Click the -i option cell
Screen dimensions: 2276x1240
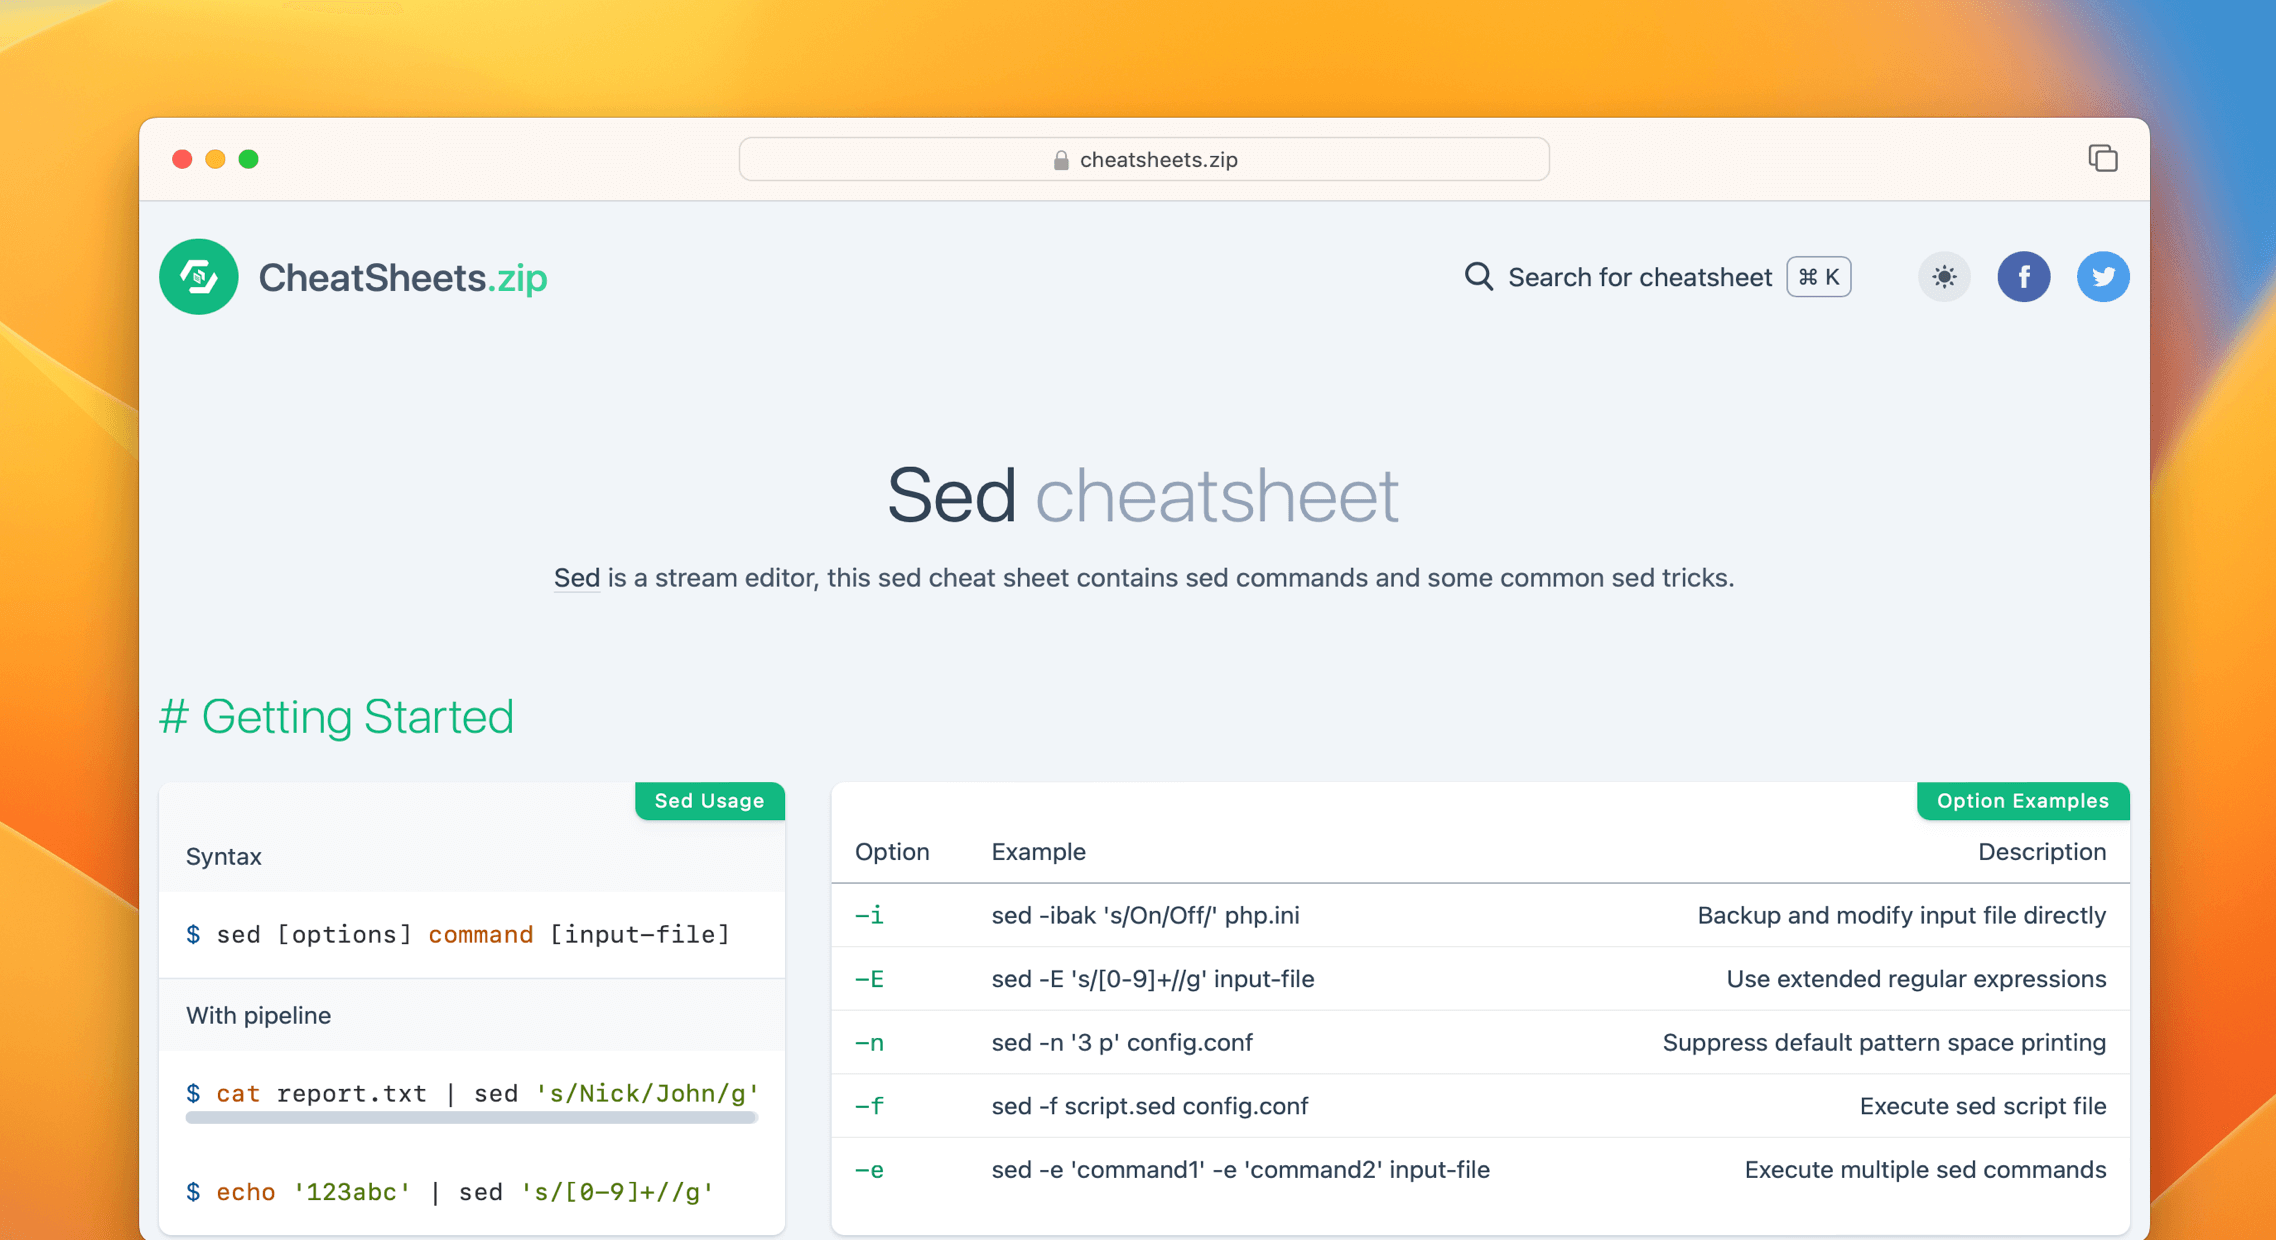coord(869,916)
